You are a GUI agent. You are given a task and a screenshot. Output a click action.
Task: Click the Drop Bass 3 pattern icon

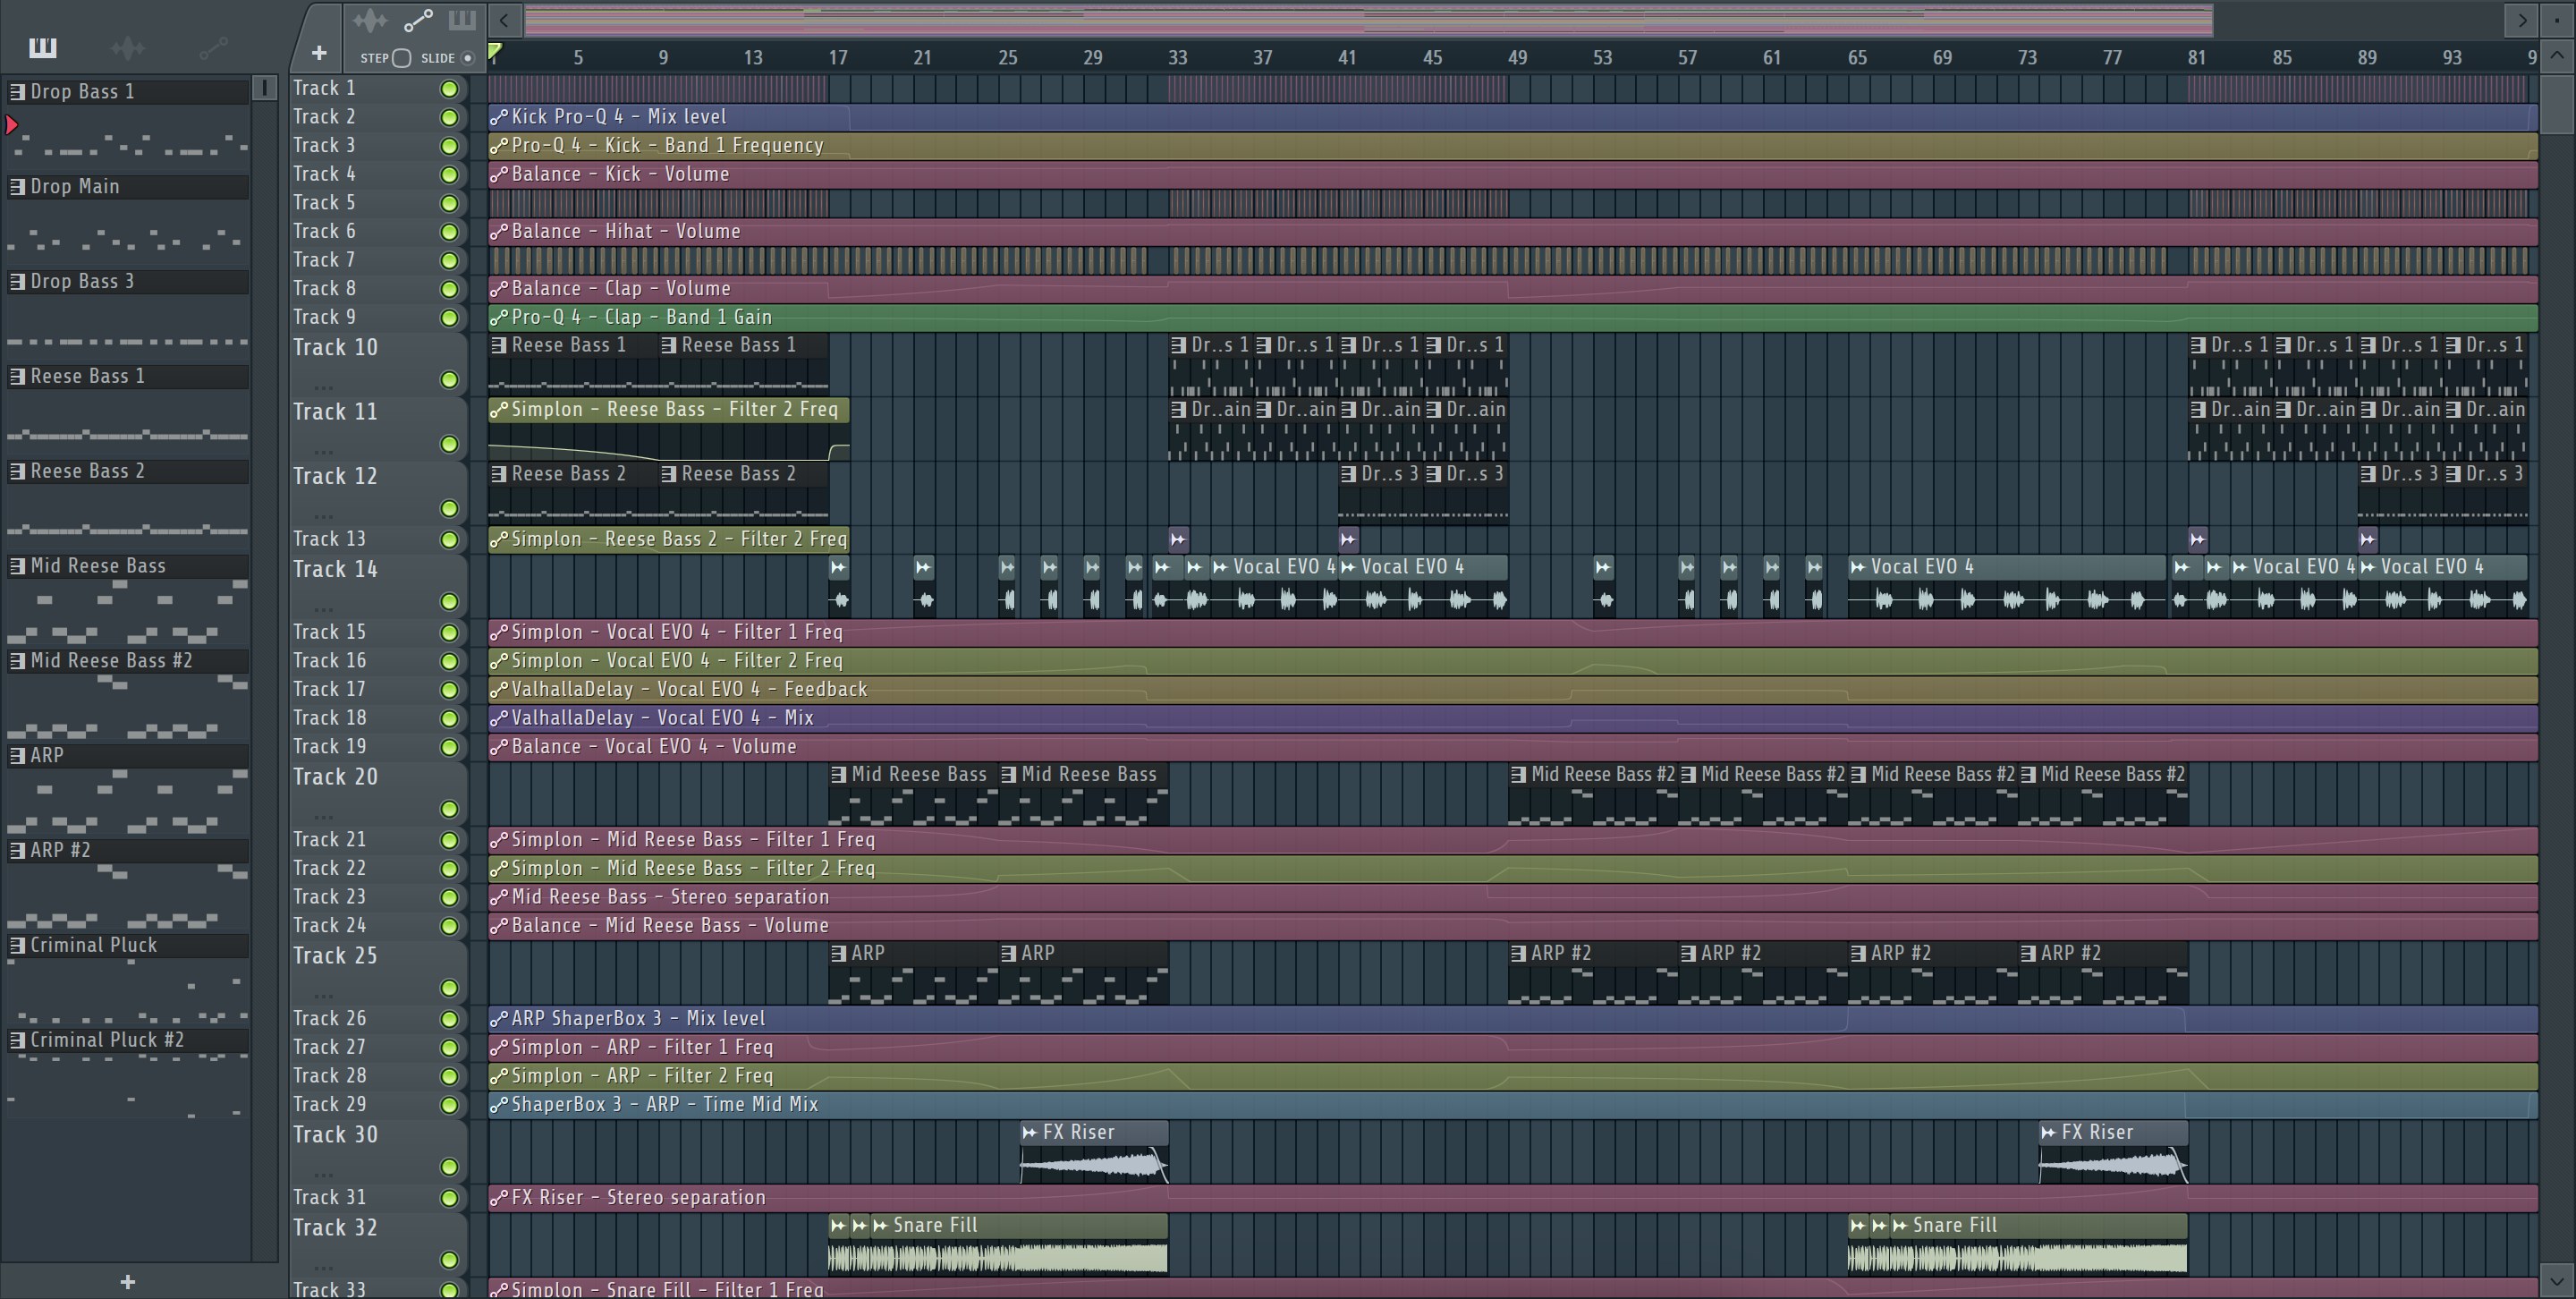[17, 282]
